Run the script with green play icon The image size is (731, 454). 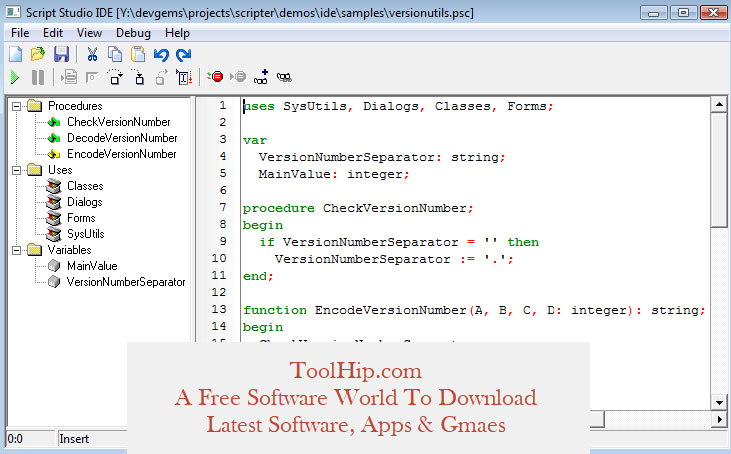click(x=15, y=77)
